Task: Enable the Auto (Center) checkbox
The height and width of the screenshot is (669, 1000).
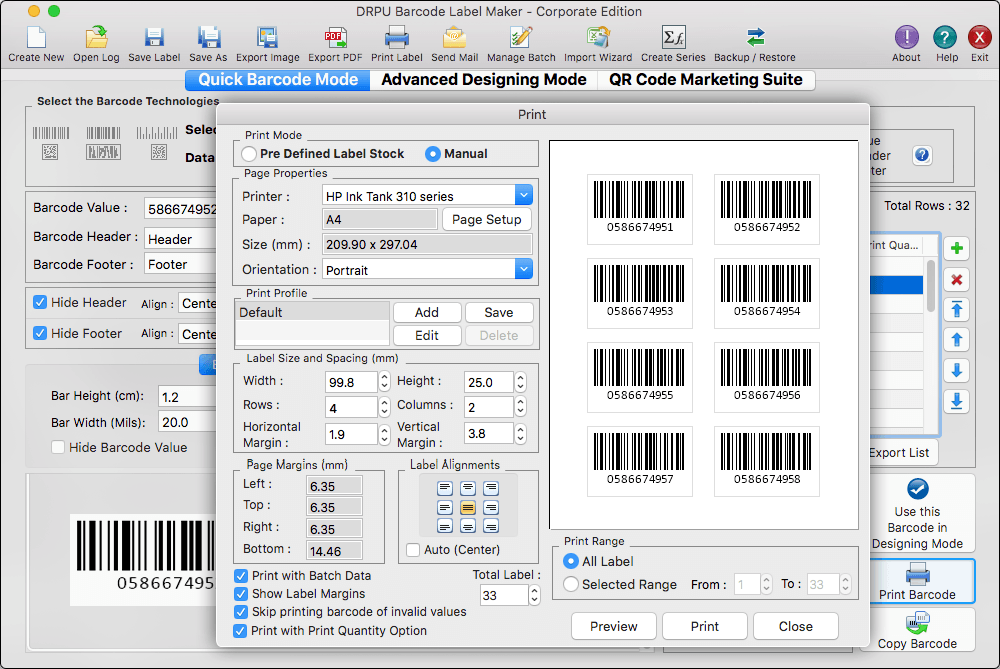Action: 413,550
